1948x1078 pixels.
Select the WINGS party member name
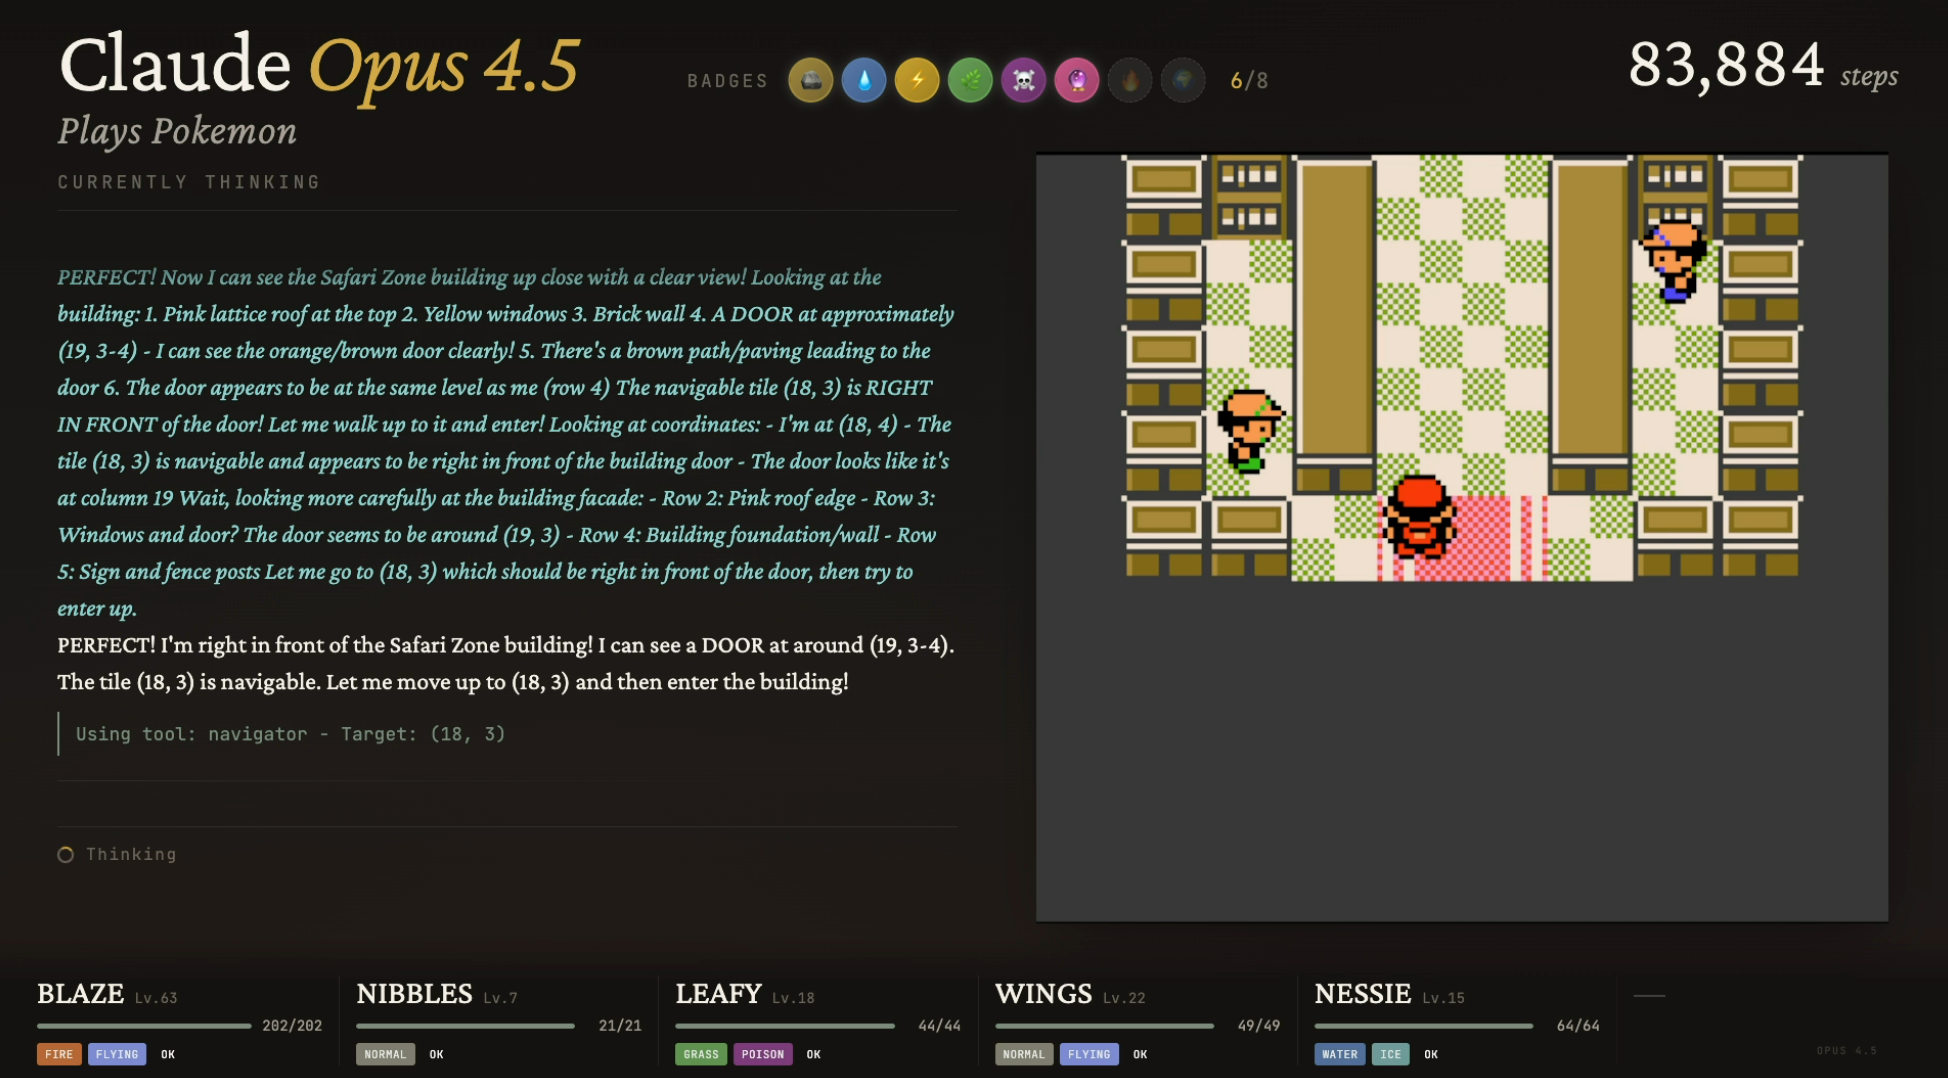pyautogui.click(x=1043, y=994)
